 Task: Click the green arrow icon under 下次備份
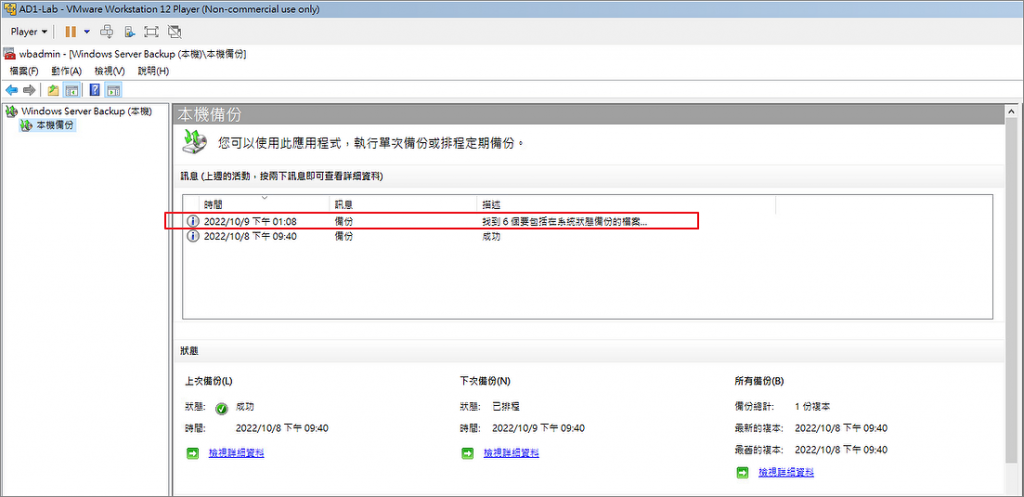(468, 453)
